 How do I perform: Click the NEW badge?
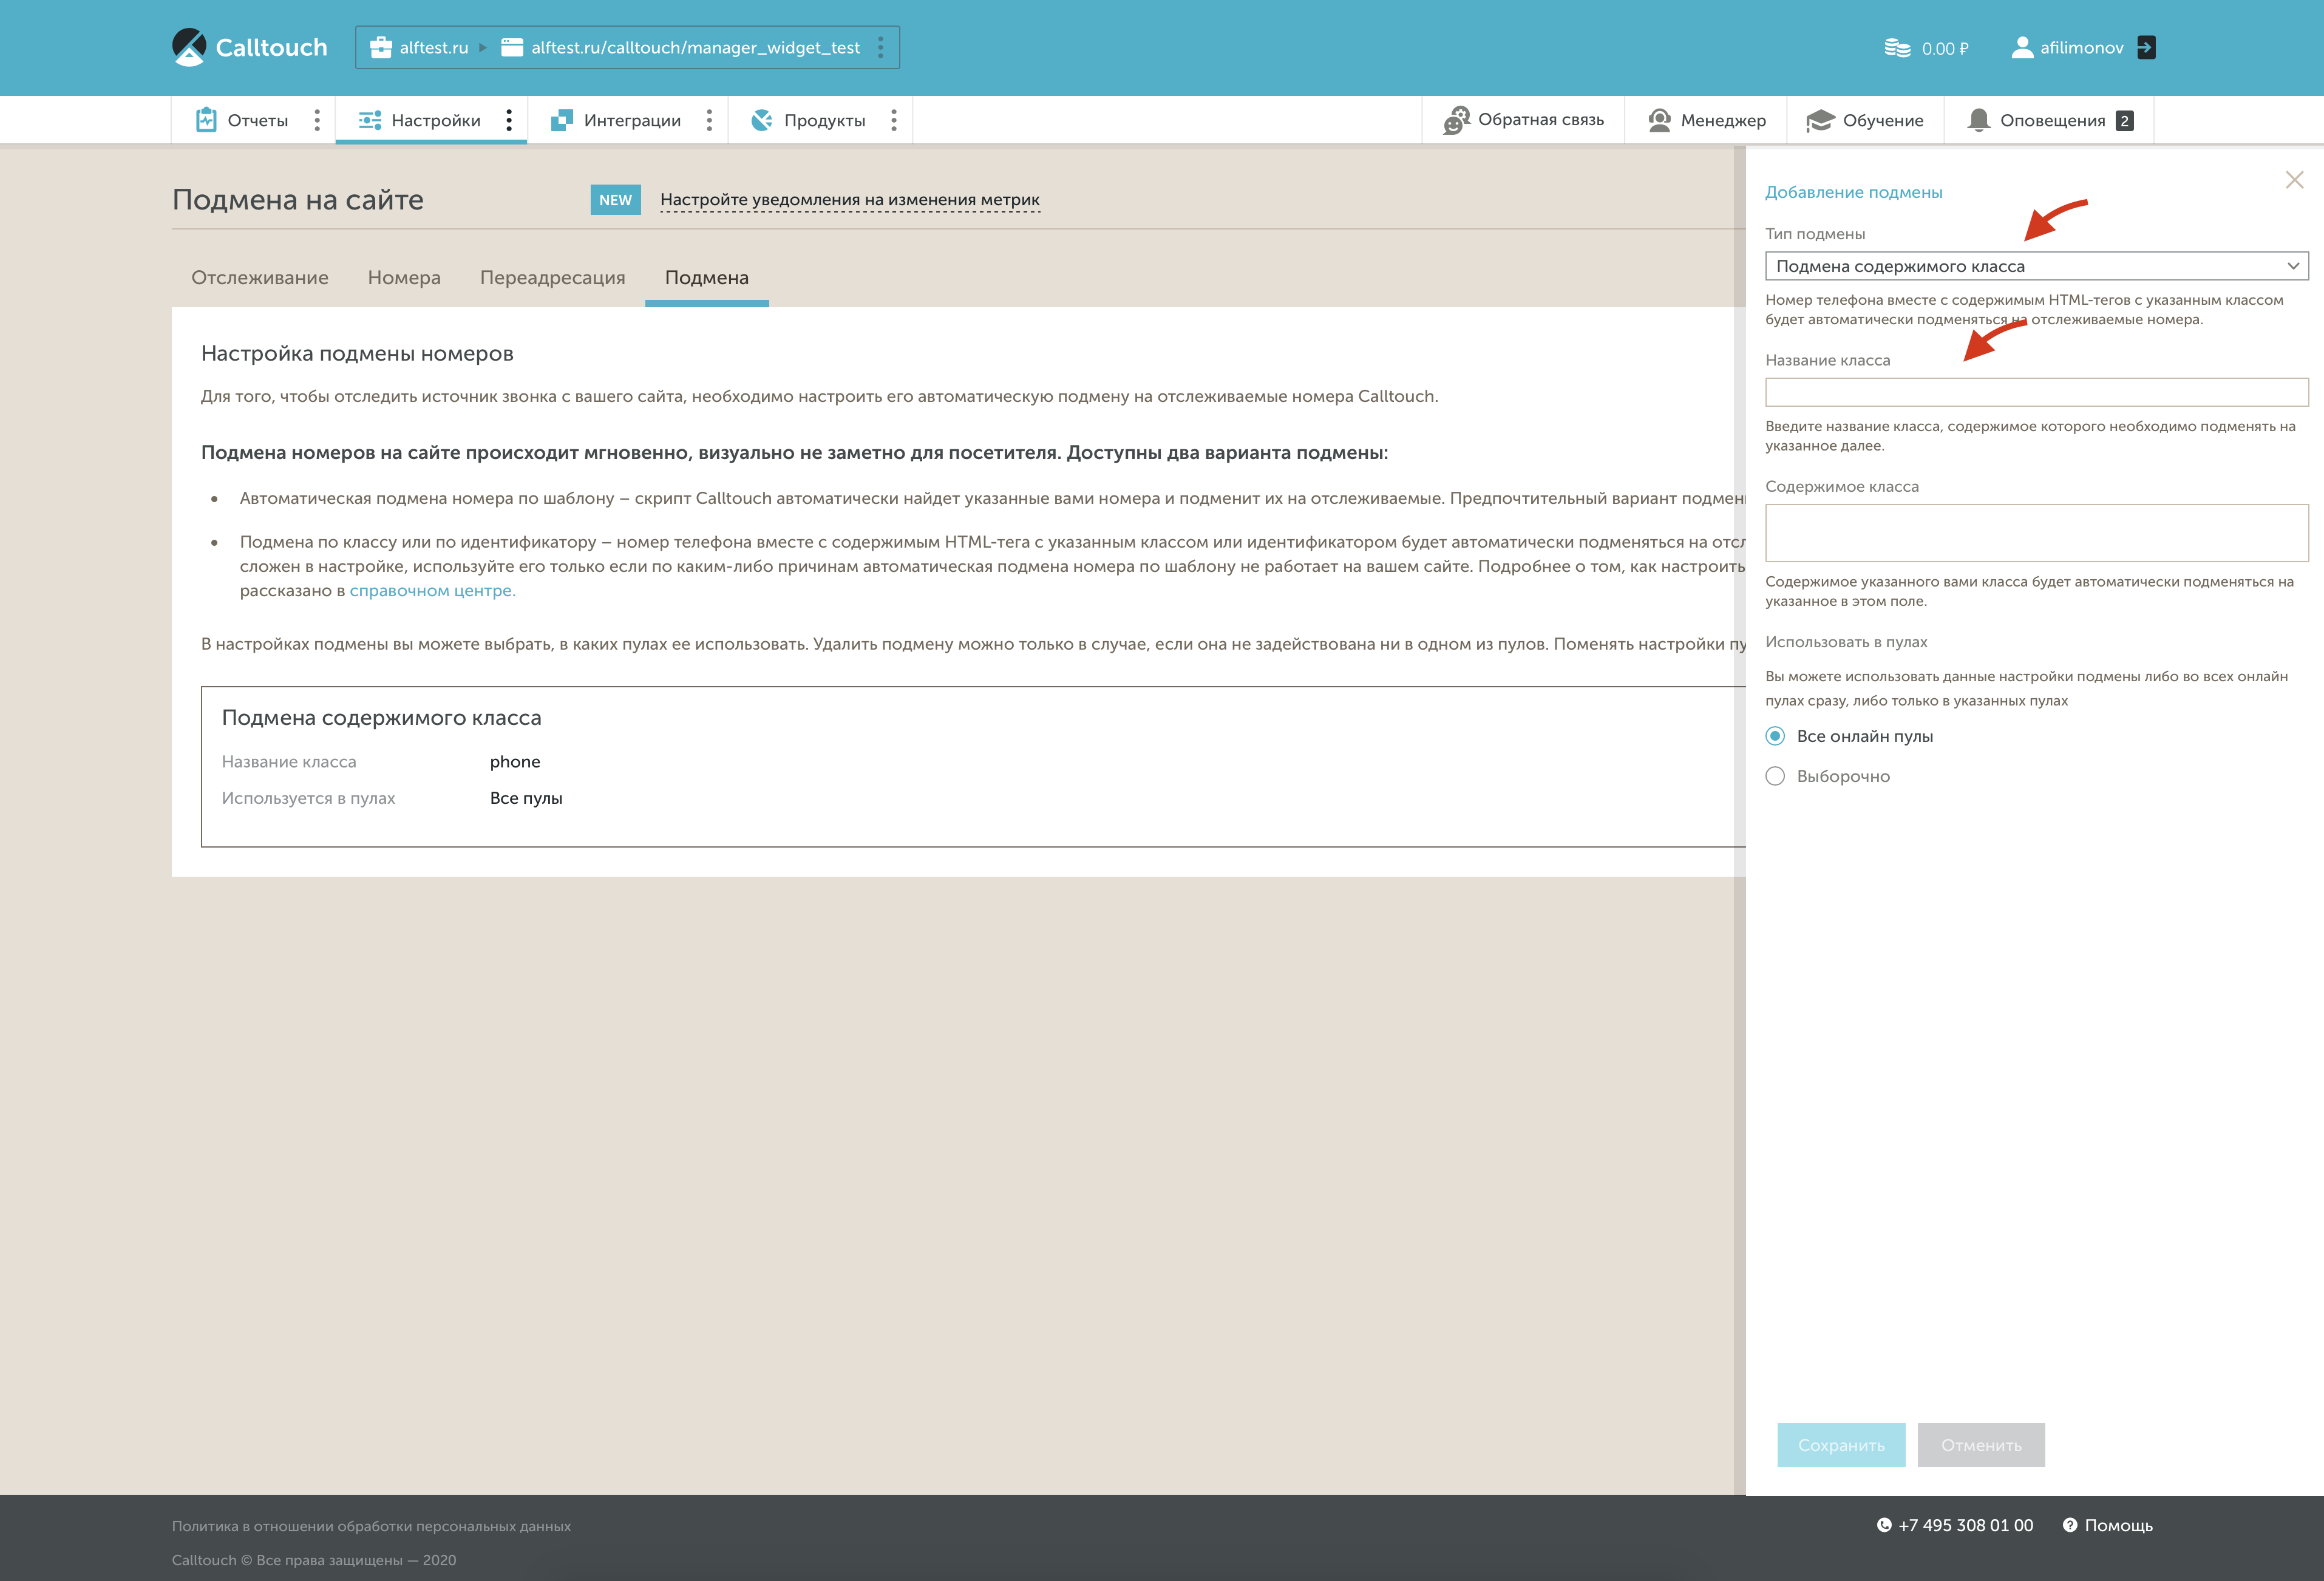[x=615, y=200]
